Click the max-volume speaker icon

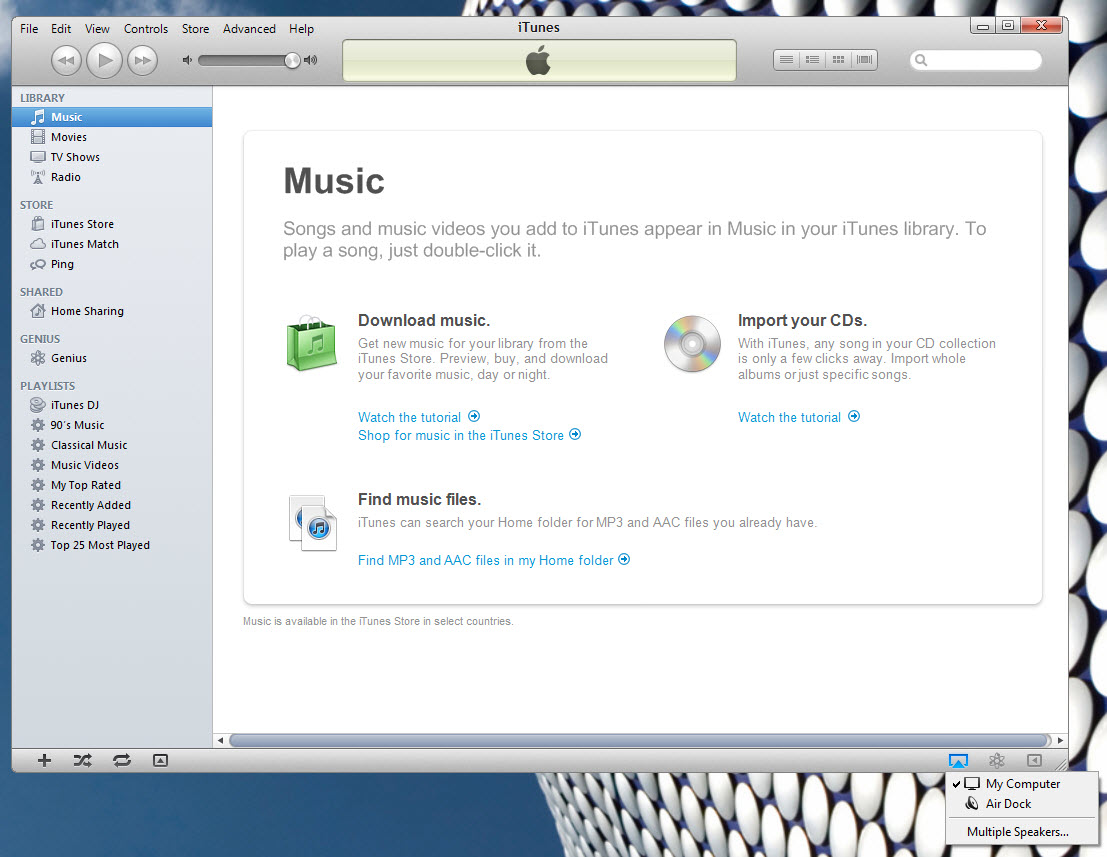(311, 60)
